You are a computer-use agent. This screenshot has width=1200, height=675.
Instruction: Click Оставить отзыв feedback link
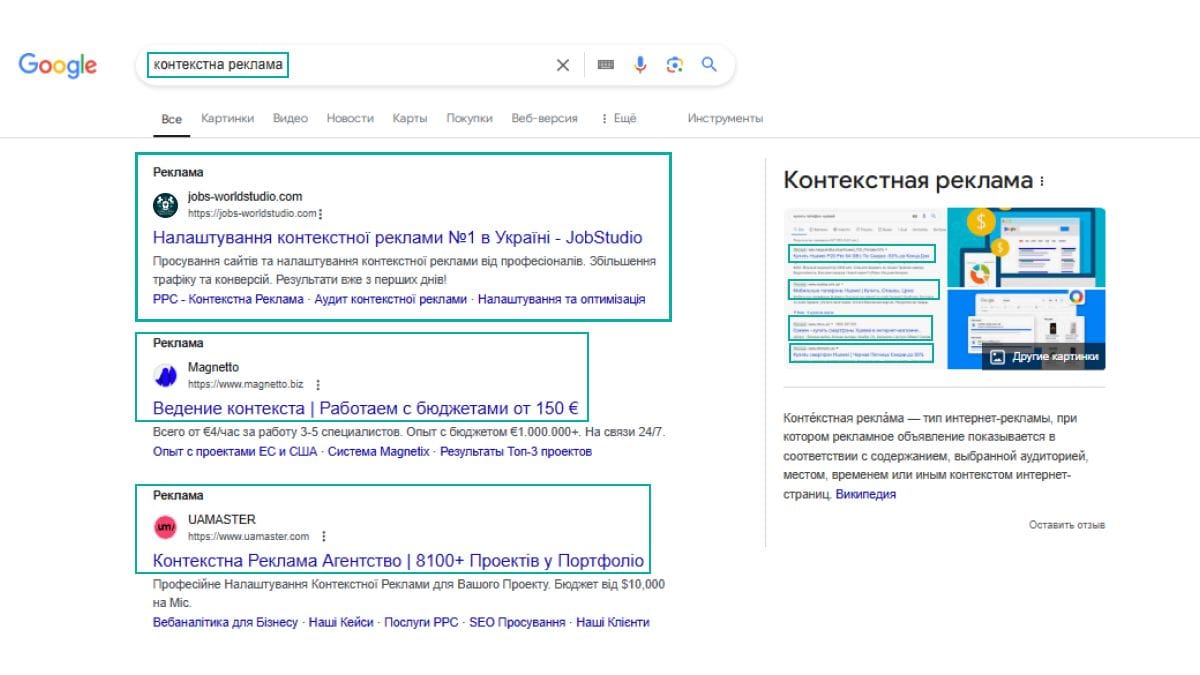coord(1067,525)
